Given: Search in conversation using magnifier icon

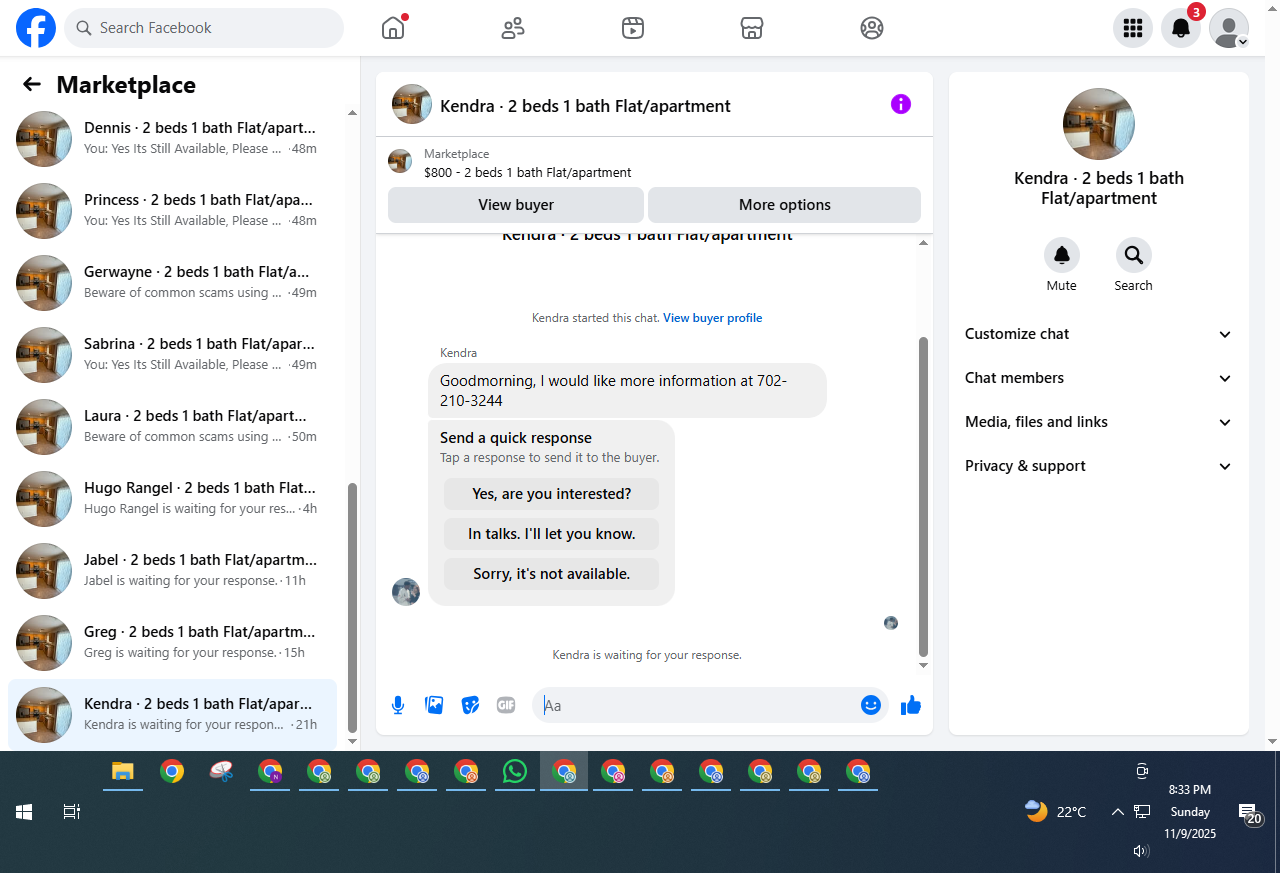Looking at the screenshot, I should click(1133, 255).
